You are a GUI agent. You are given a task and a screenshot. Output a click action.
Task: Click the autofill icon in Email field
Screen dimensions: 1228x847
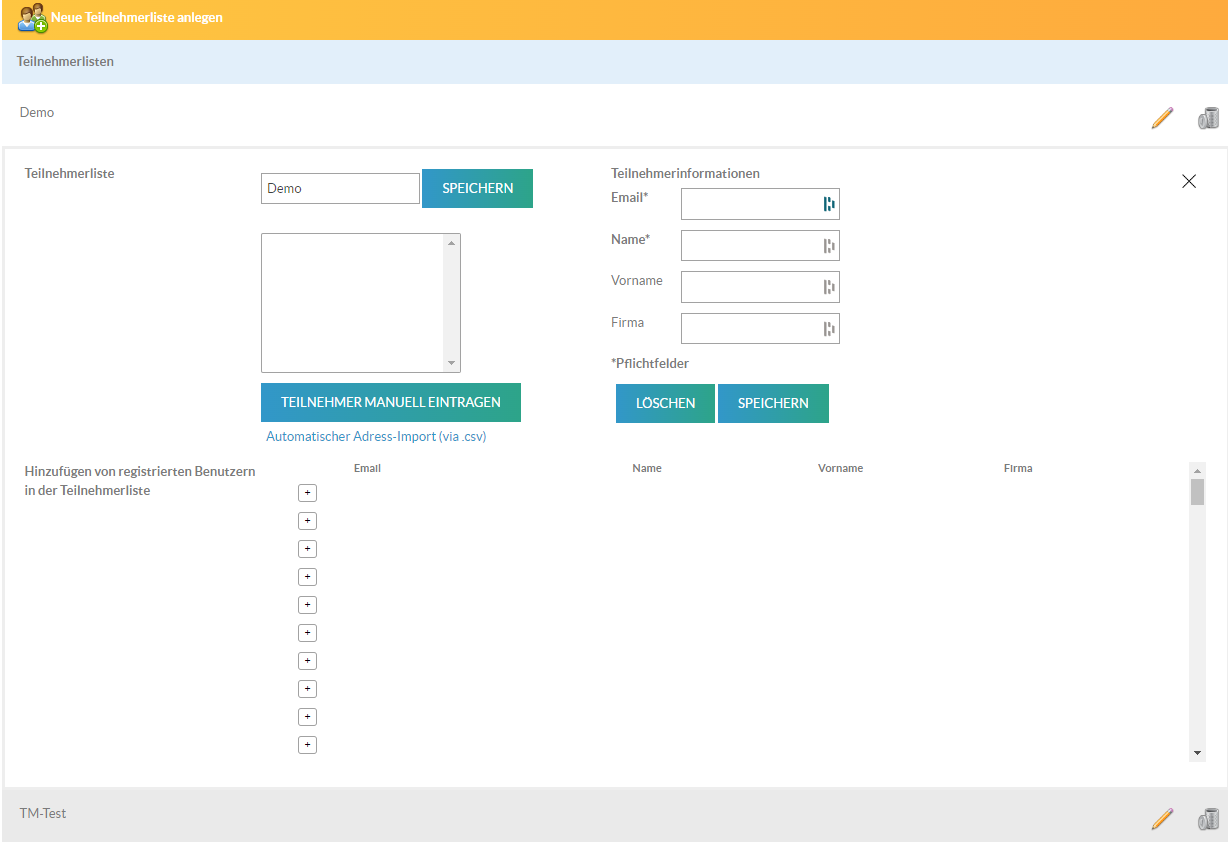(828, 204)
